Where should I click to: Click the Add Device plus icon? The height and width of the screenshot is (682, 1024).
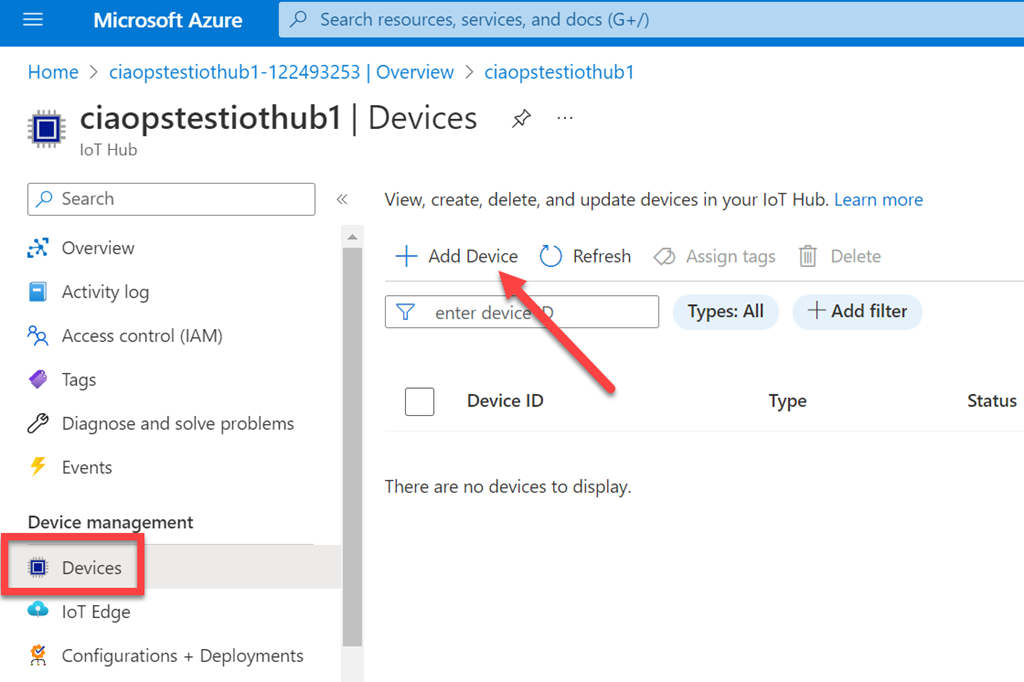pyautogui.click(x=406, y=256)
